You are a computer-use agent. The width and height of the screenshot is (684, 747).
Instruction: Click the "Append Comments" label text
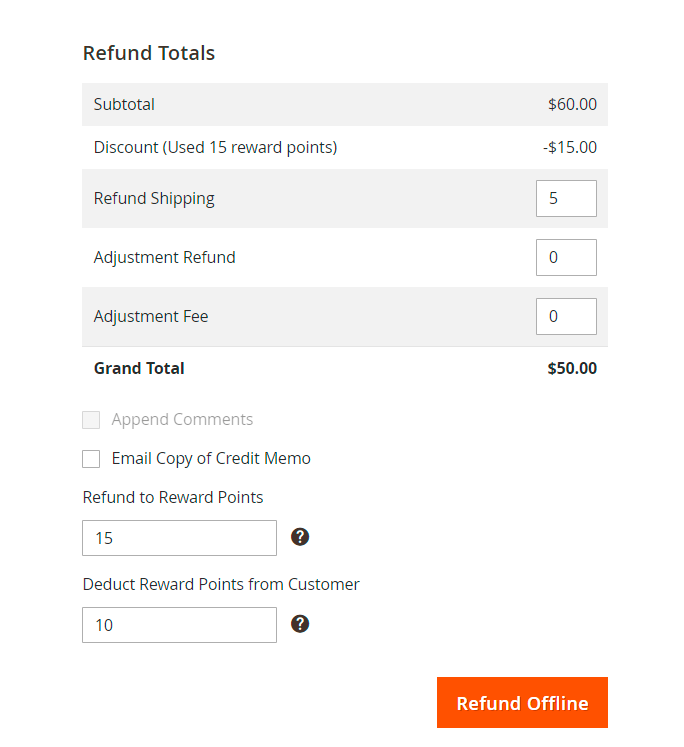[182, 420]
